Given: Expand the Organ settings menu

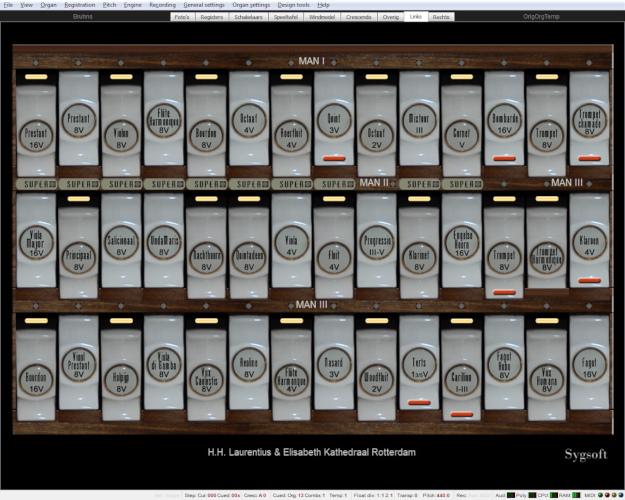Looking at the screenshot, I should (x=251, y=5).
